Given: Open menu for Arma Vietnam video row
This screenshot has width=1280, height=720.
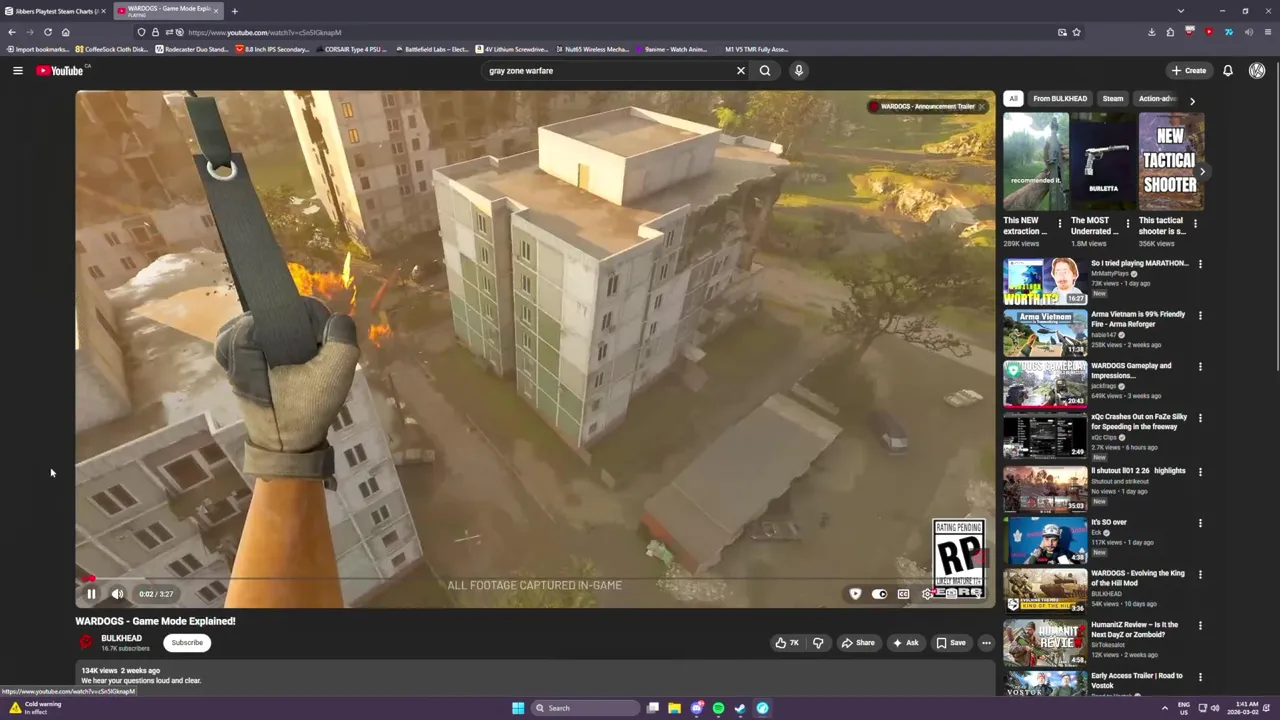Looking at the screenshot, I should point(1200,315).
